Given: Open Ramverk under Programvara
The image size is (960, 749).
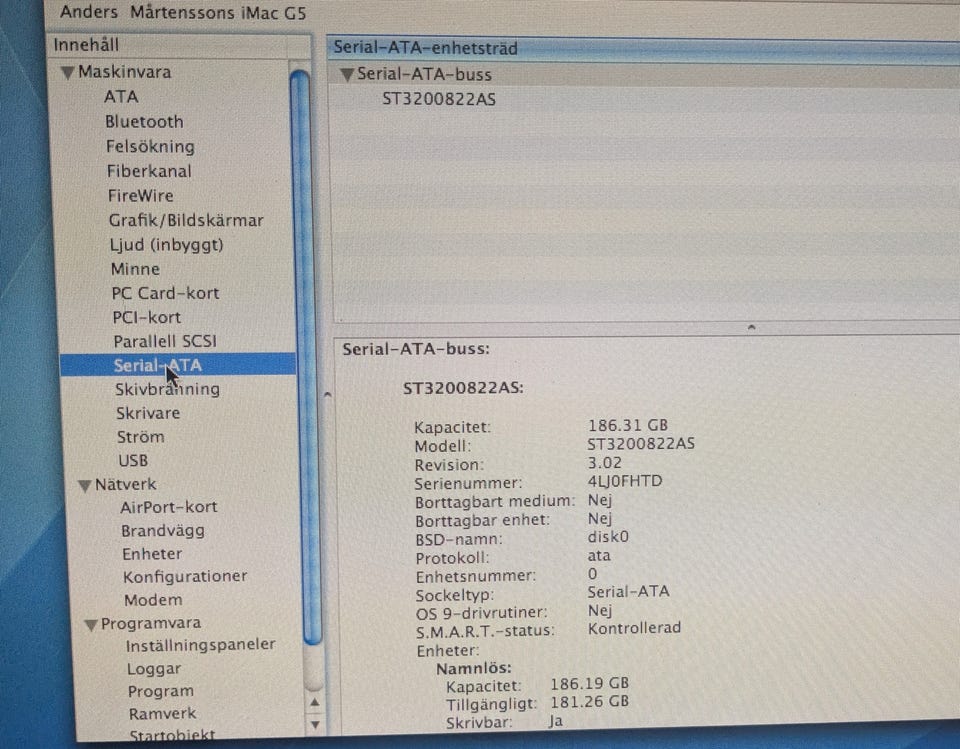Looking at the screenshot, I should [x=162, y=713].
